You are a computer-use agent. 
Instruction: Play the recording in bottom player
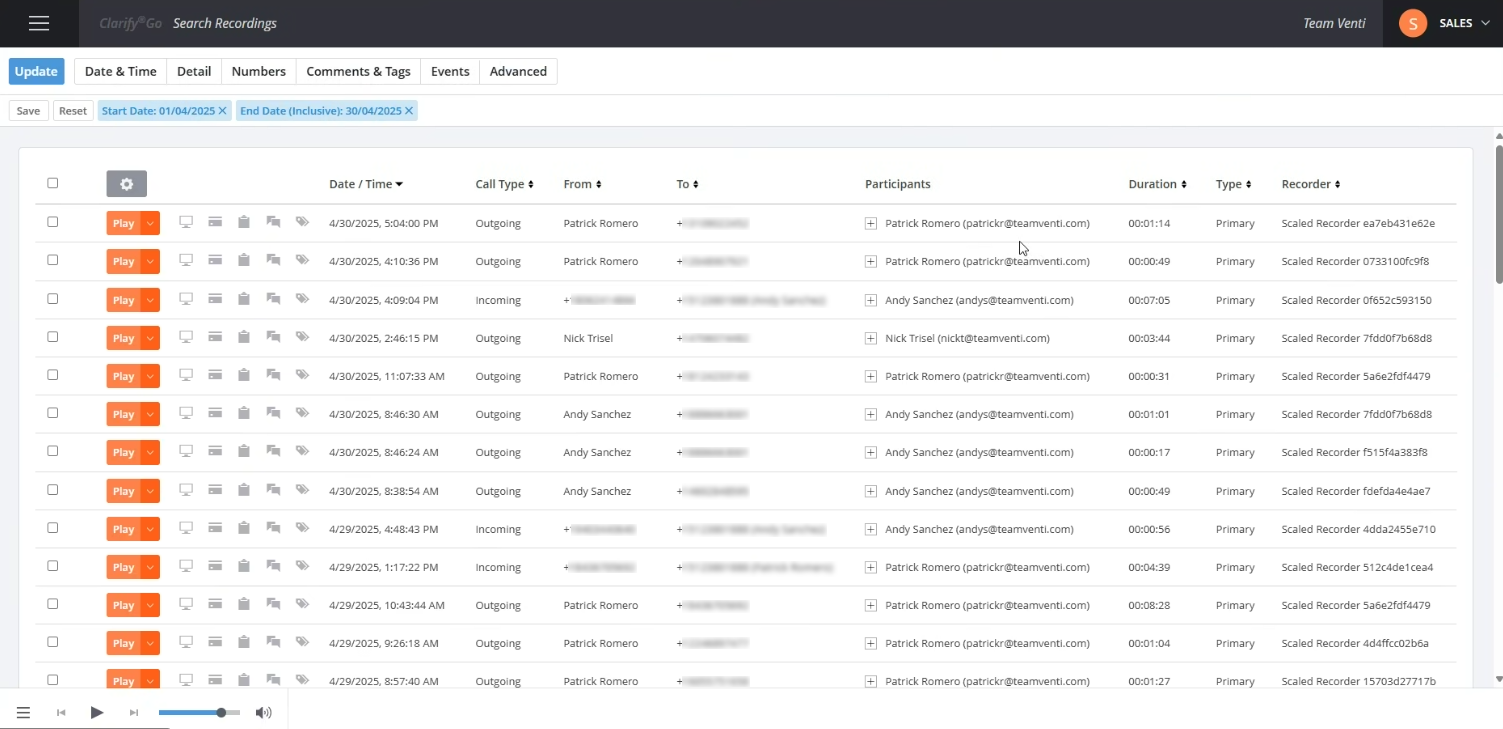coord(97,712)
